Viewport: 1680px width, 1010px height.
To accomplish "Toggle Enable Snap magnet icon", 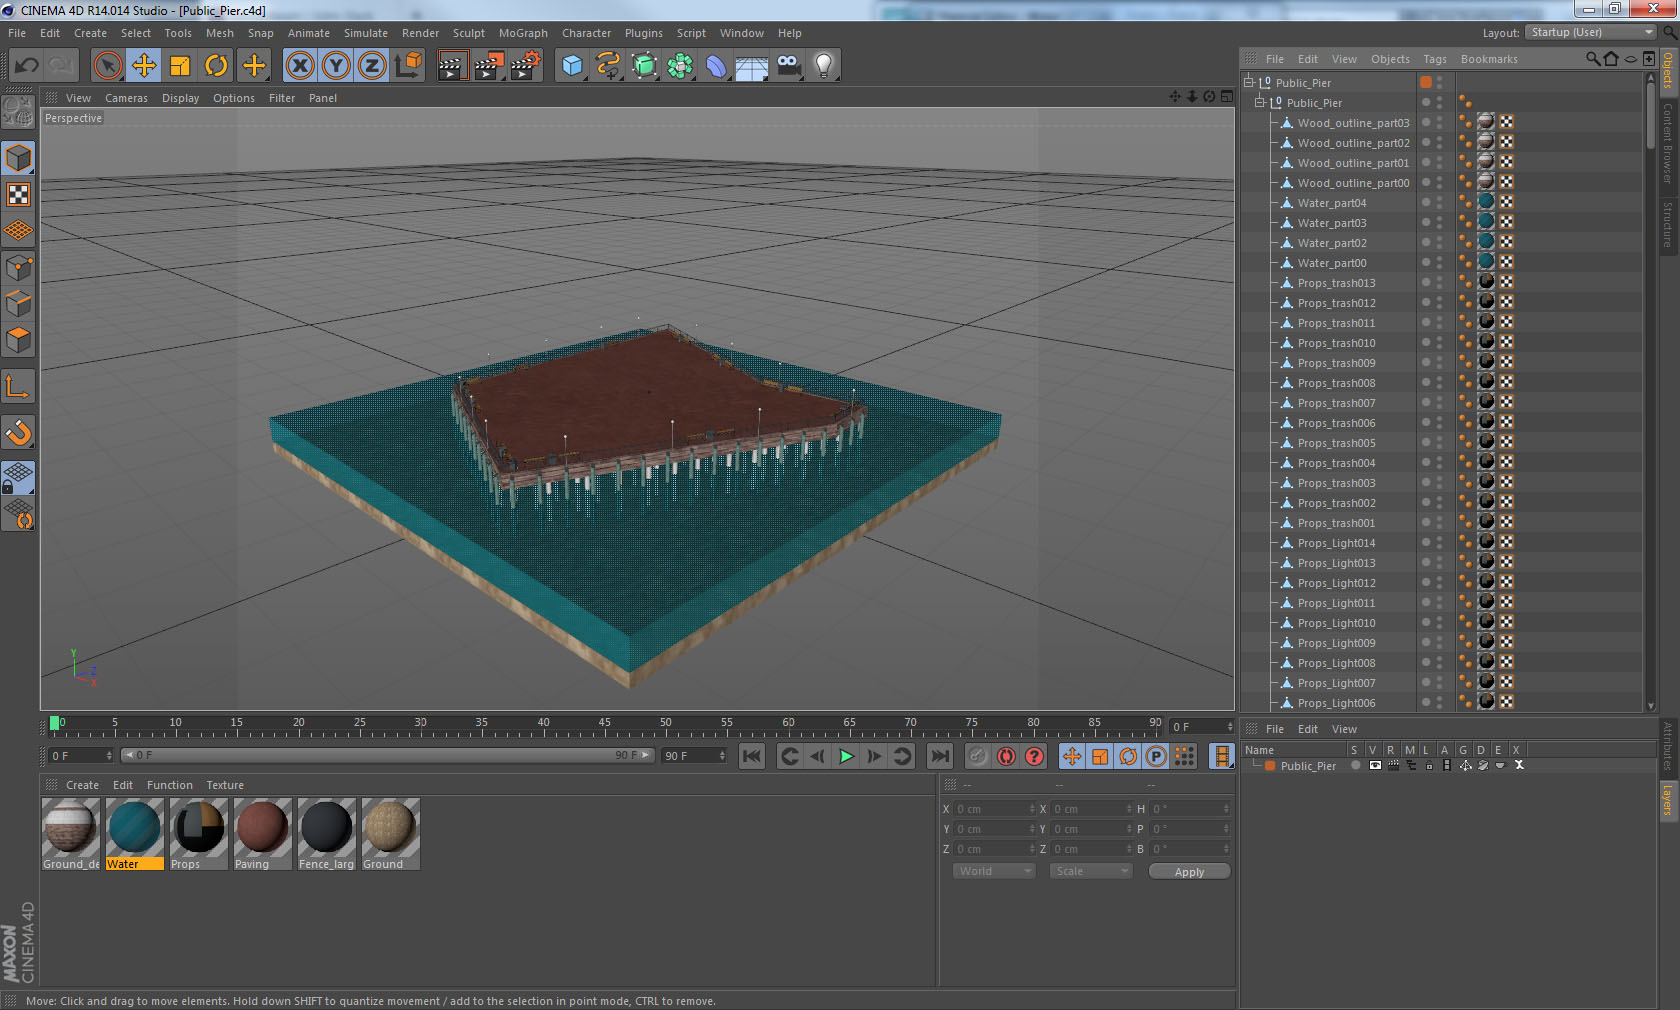I will [18, 433].
